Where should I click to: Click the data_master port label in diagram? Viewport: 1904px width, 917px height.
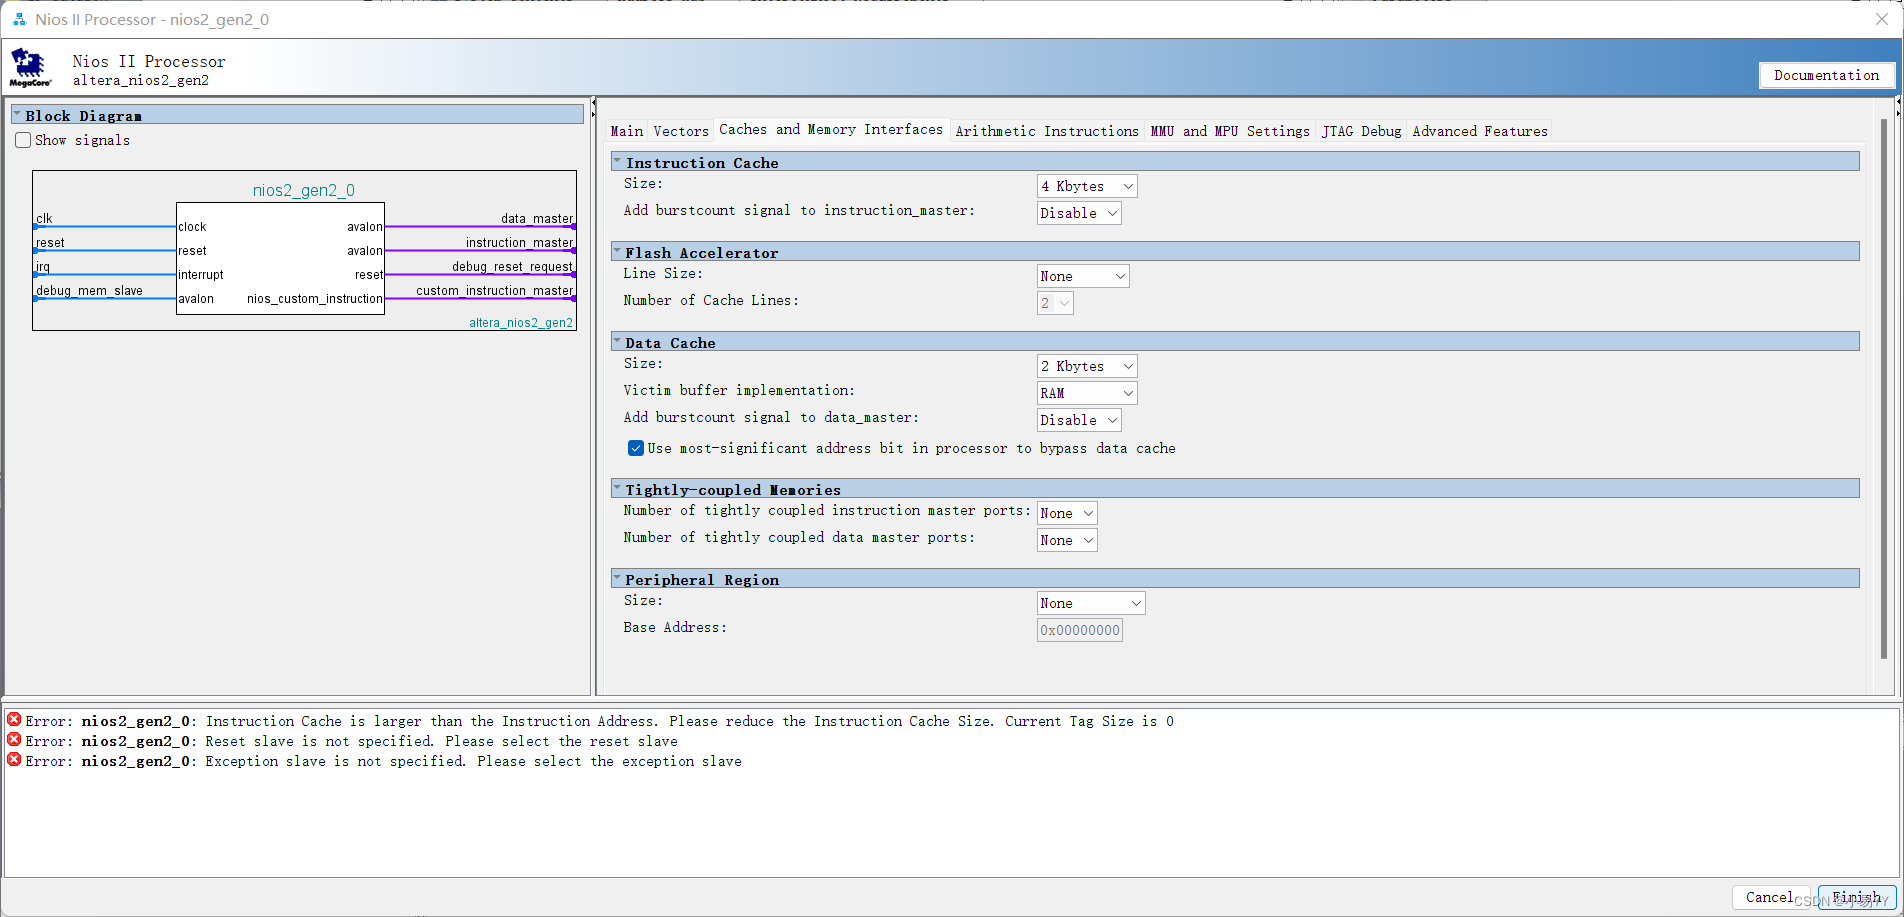pos(537,218)
